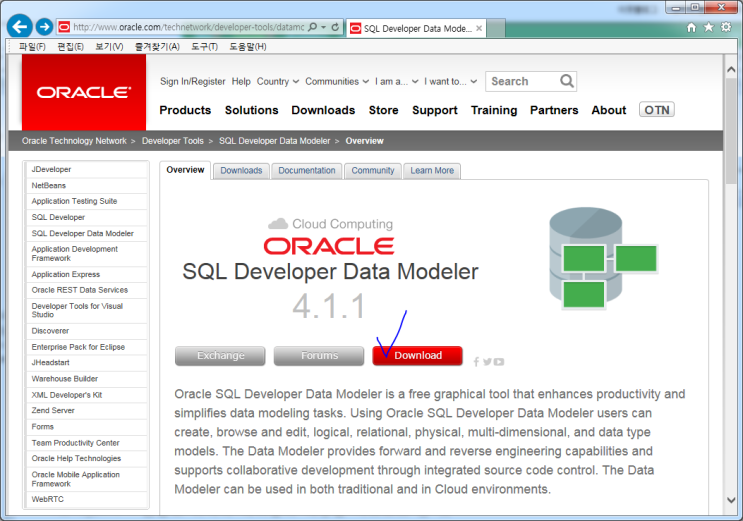Open the 파일(F) menu

[x=32, y=46]
